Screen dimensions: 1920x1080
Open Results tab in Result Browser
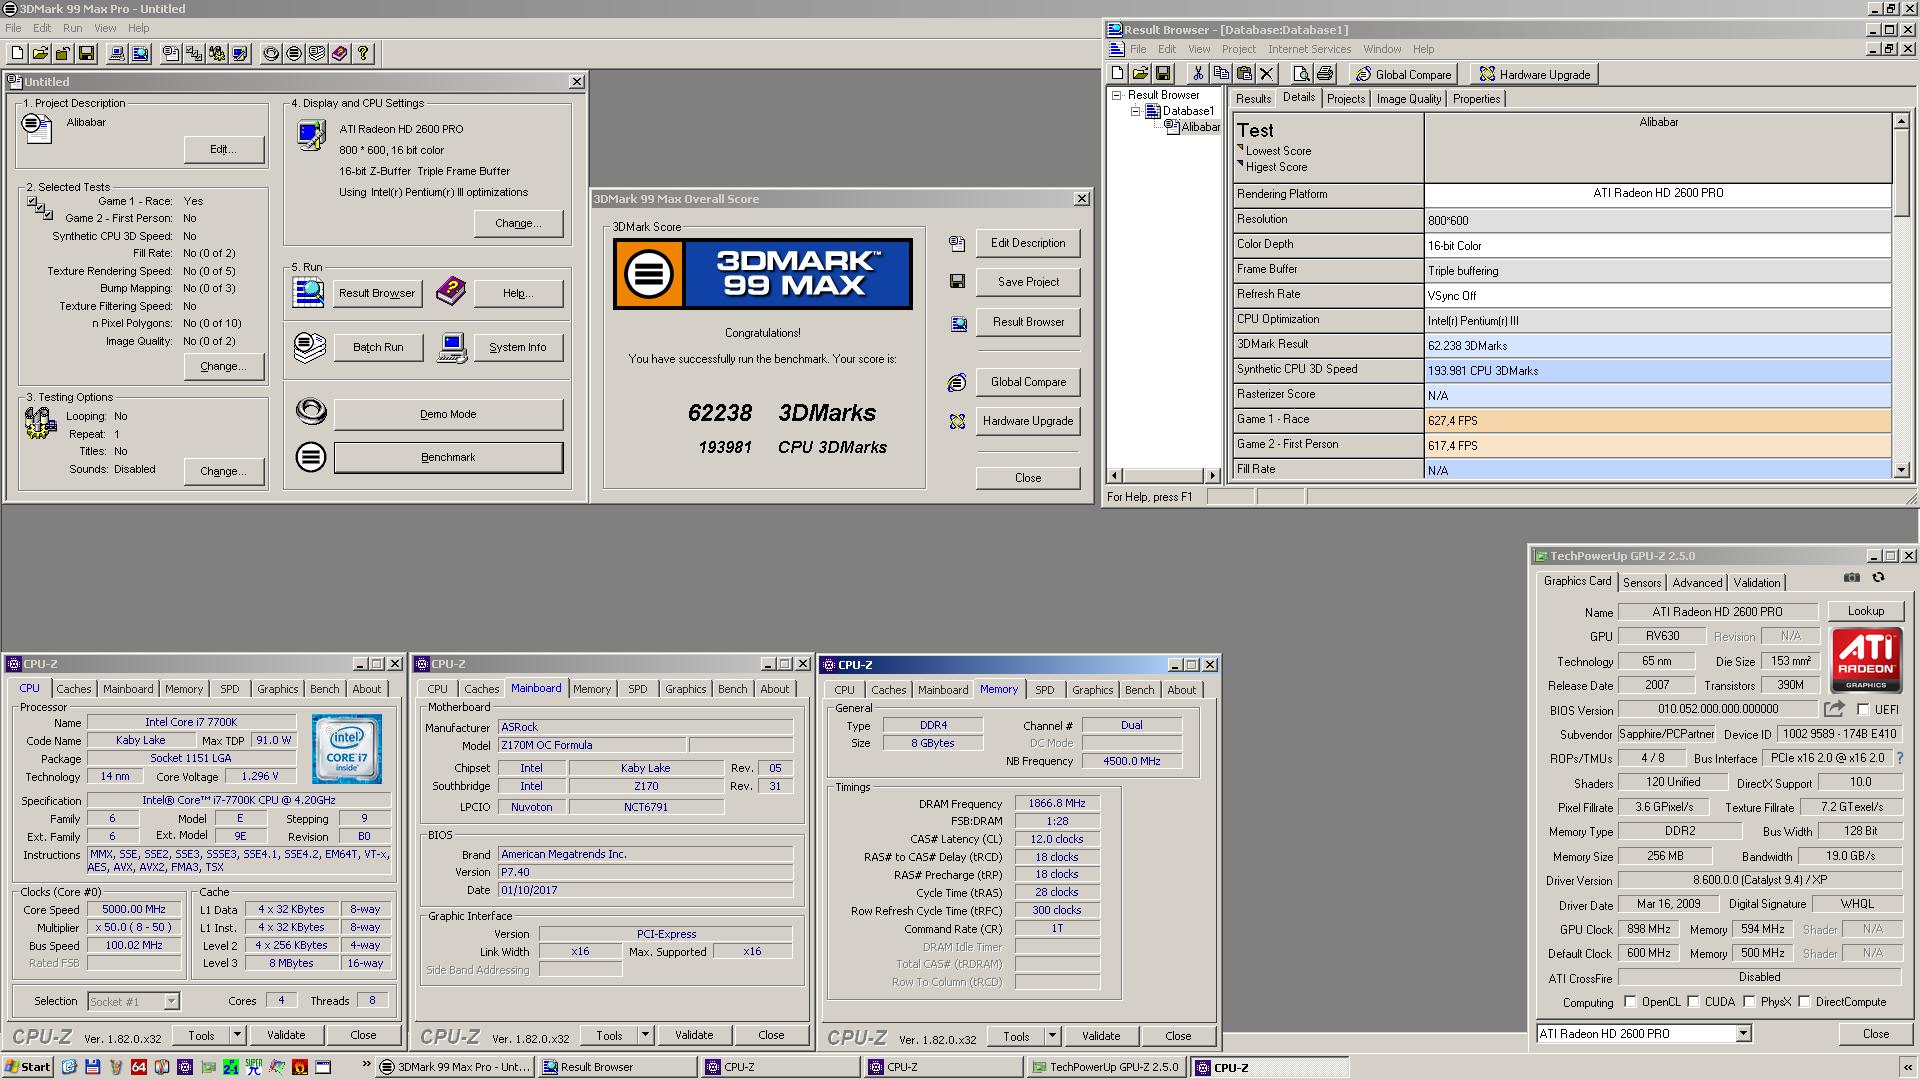(x=1253, y=99)
